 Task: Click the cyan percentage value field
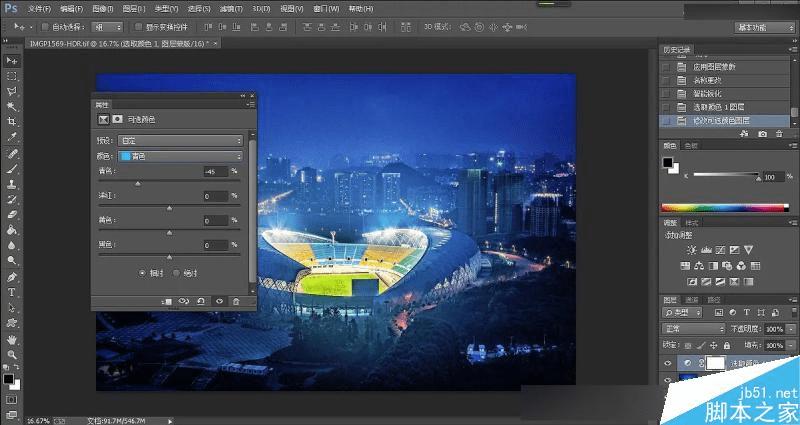(x=215, y=171)
